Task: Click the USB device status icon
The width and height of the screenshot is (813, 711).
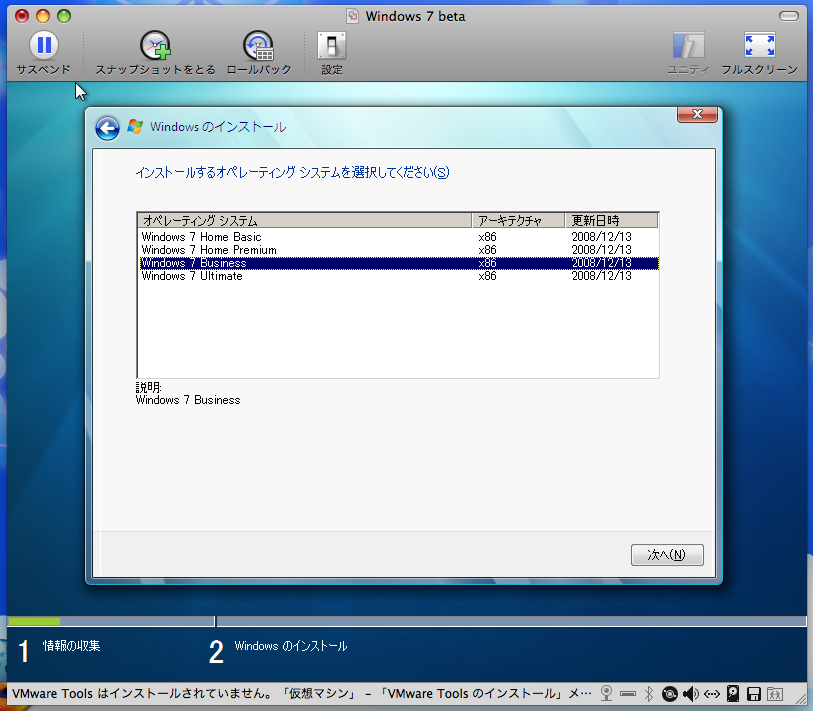Action: pyautogui.click(x=627, y=693)
